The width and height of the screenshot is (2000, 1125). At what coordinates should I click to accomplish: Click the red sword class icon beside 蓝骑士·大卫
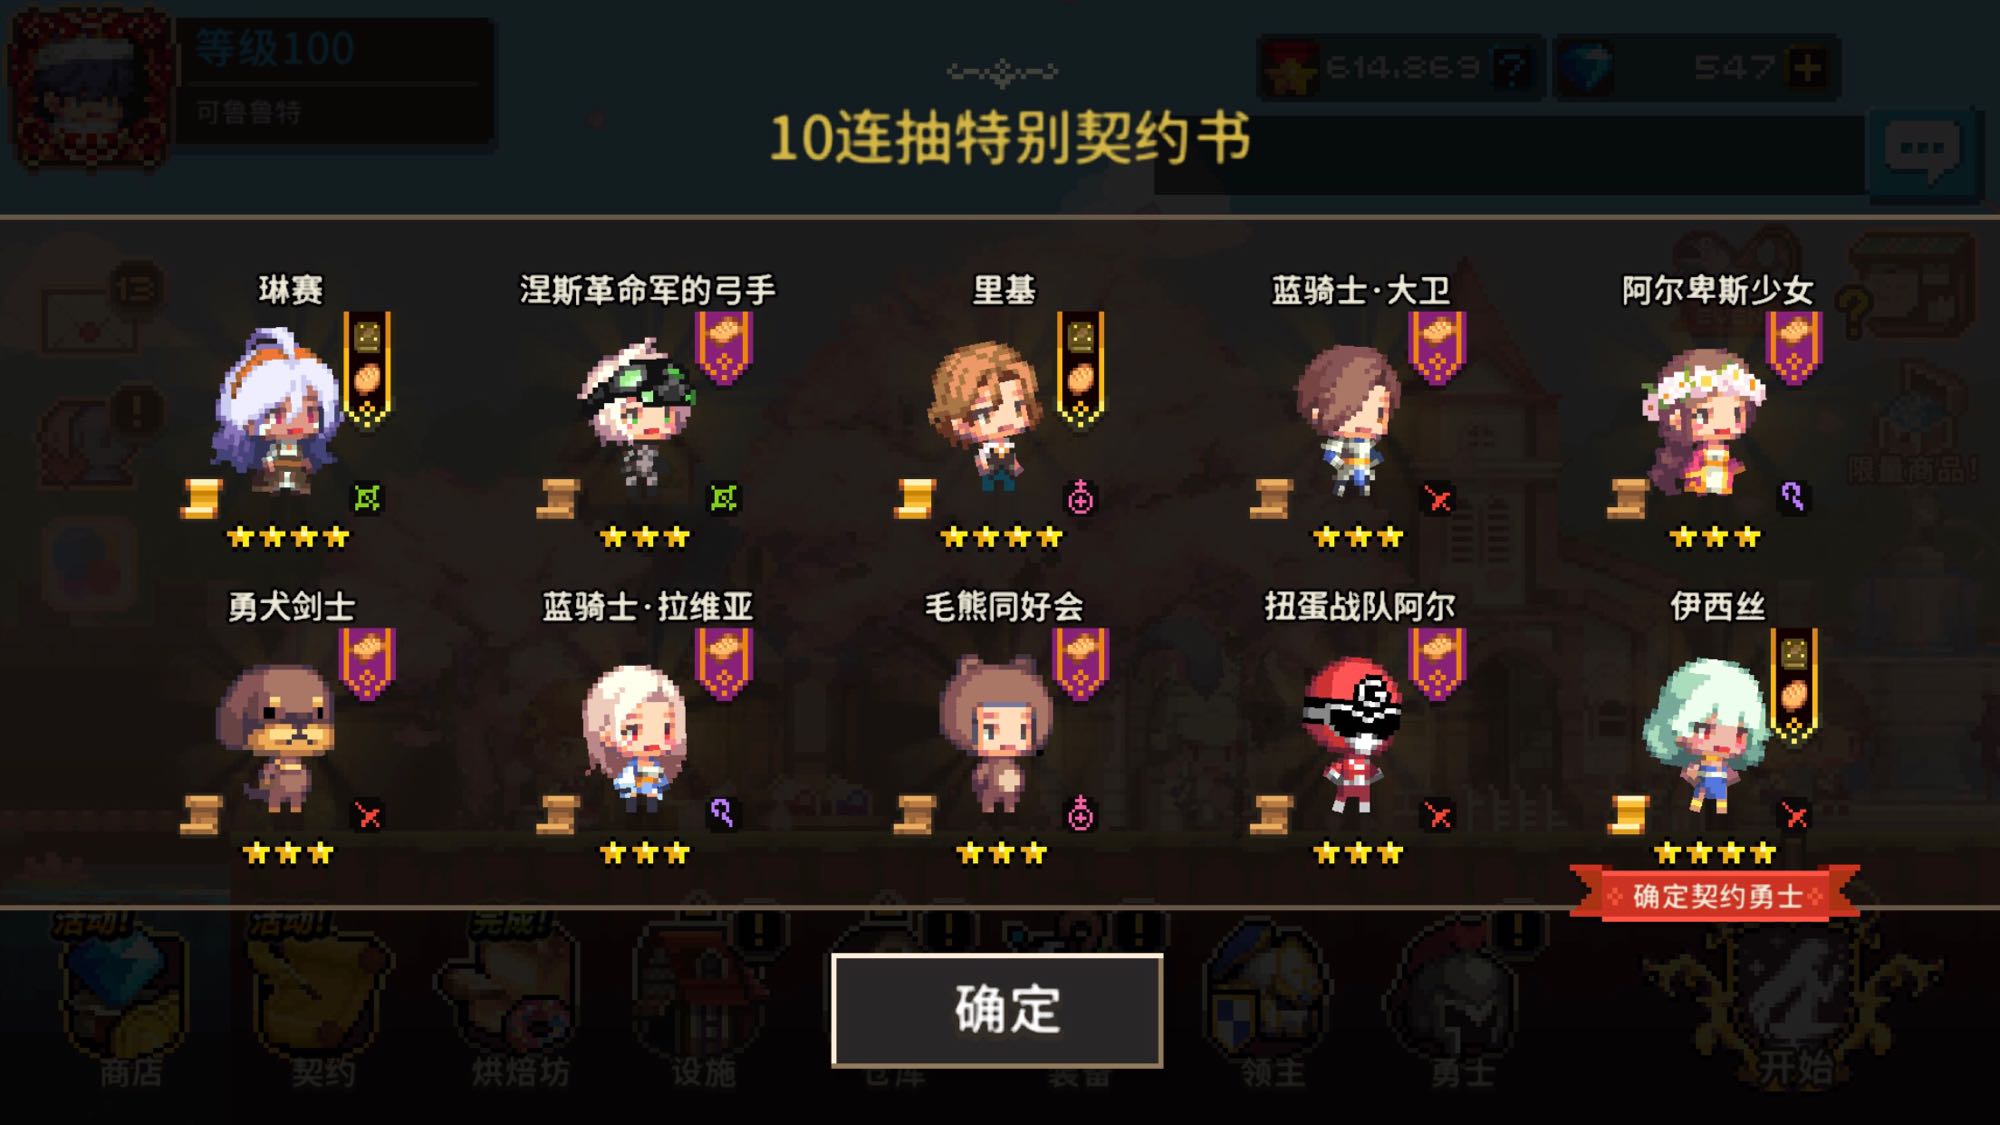[x=1438, y=498]
